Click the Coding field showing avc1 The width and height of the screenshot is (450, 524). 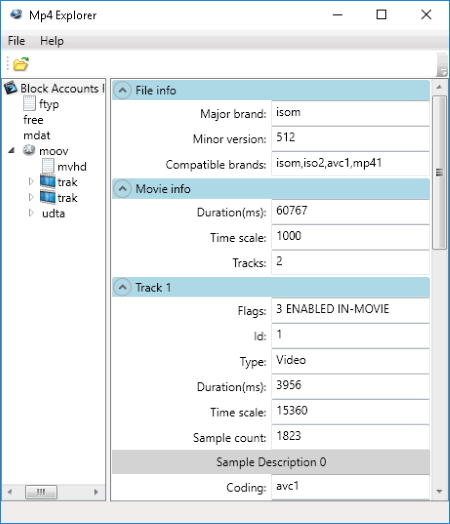(350, 487)
